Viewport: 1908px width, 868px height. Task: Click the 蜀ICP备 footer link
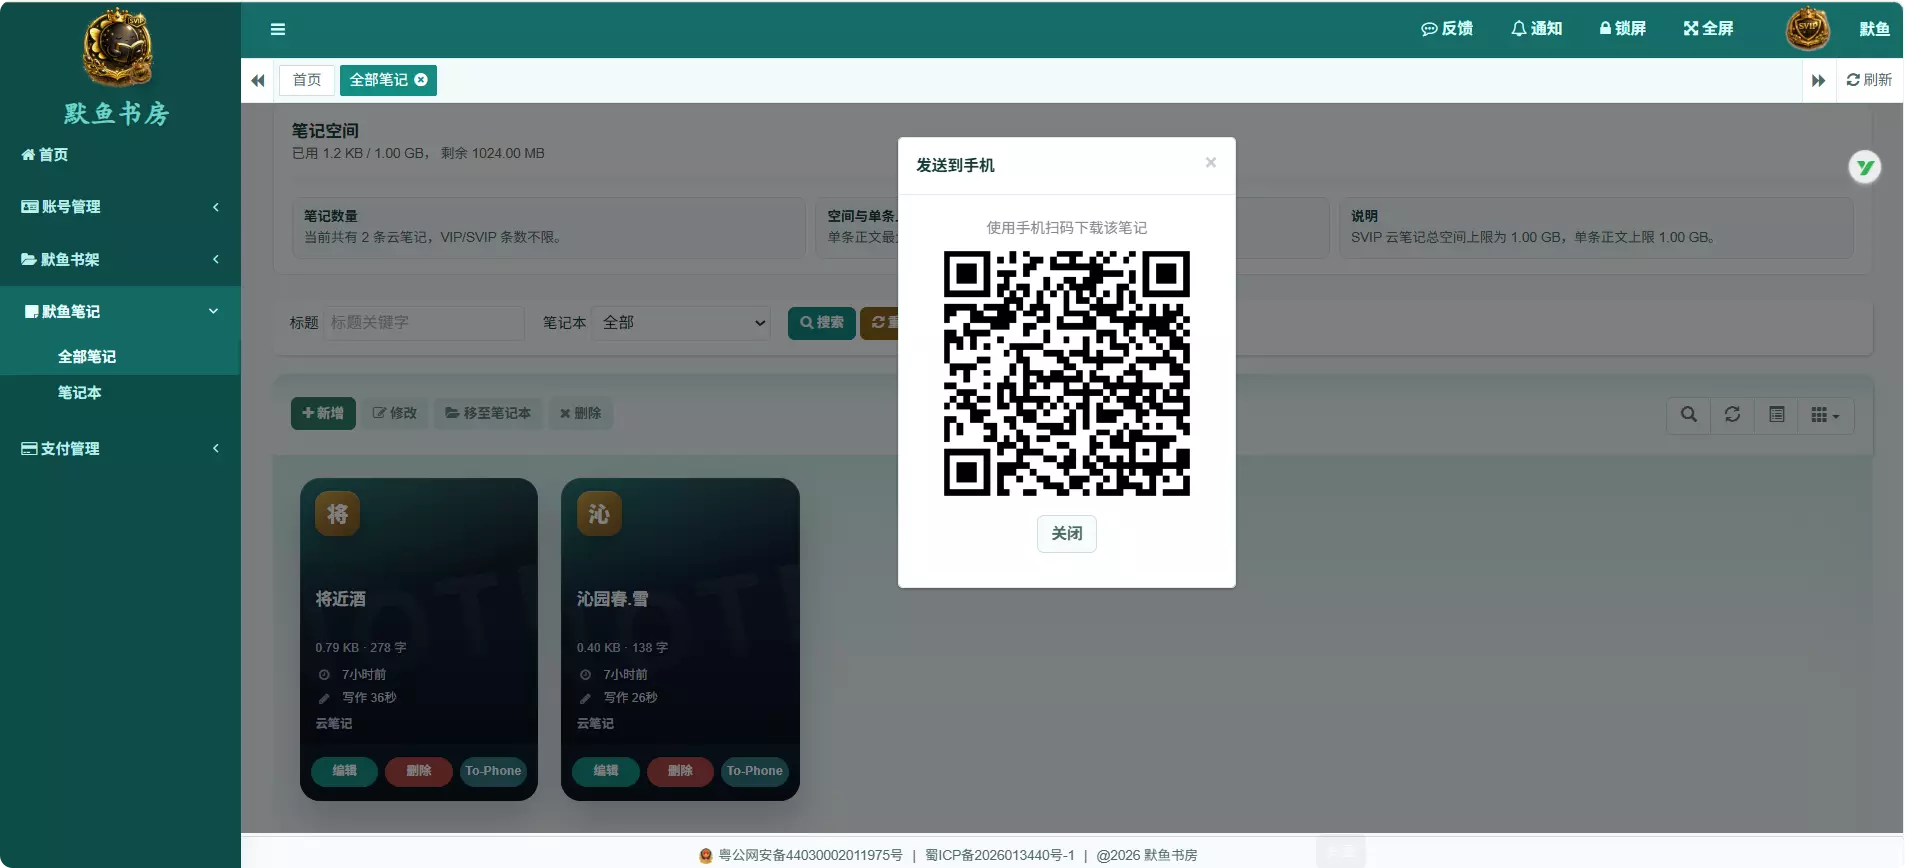coord(1000,855)
